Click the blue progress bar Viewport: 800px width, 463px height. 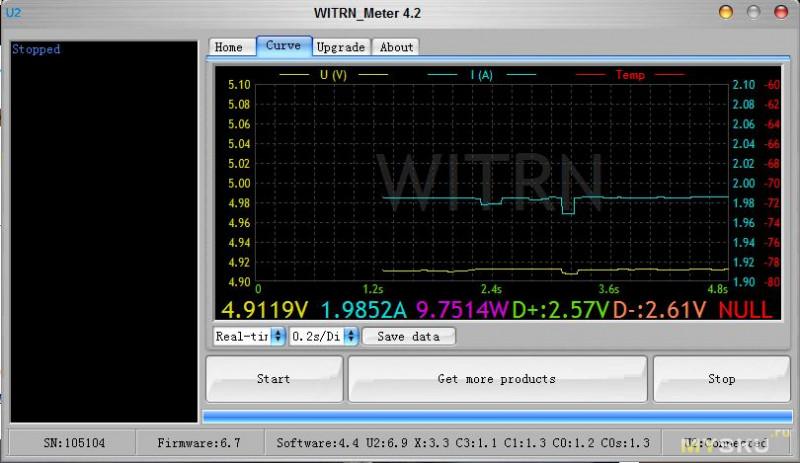[x=498, y=417]
